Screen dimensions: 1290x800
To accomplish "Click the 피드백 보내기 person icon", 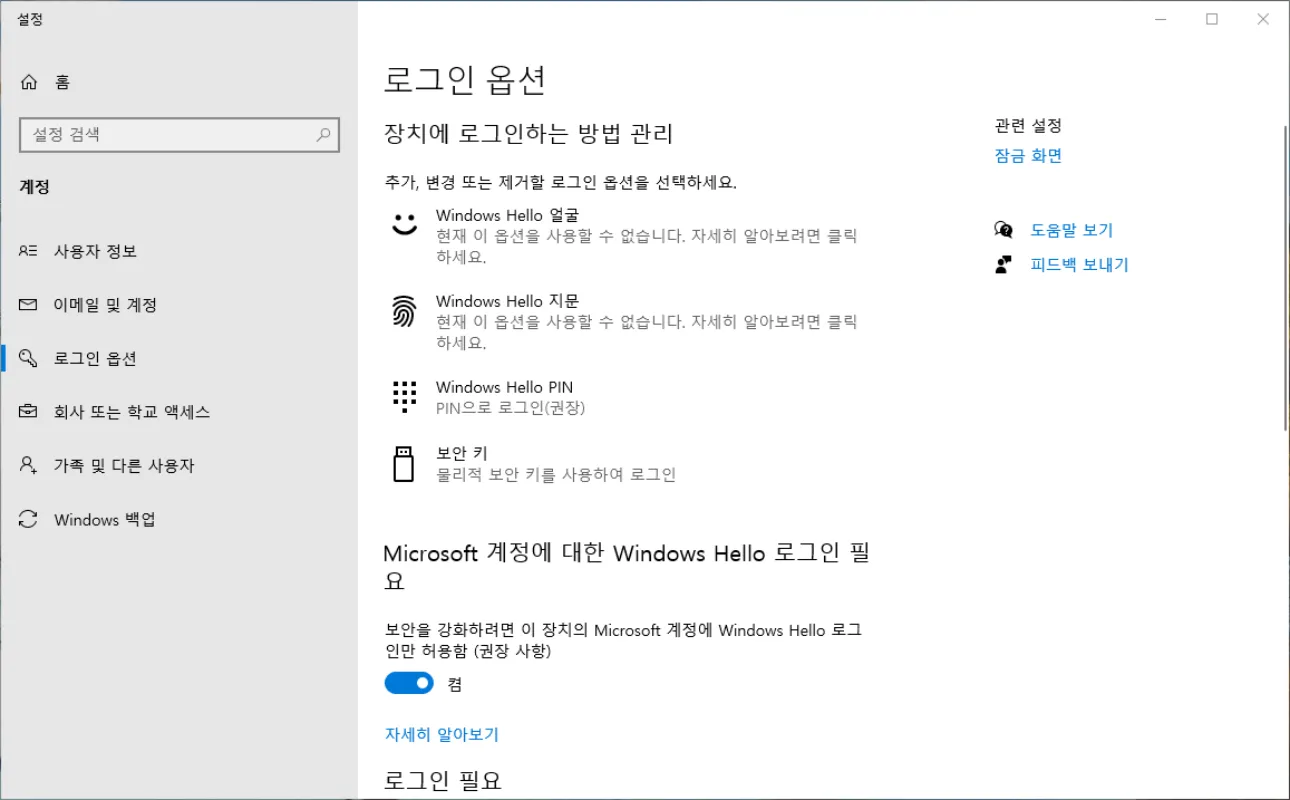I will click(1004, 265).
